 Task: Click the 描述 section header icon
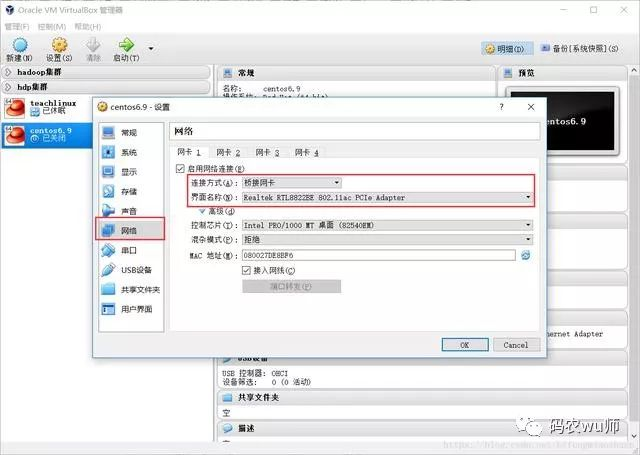pyautogui.click(x=227, y=428)
